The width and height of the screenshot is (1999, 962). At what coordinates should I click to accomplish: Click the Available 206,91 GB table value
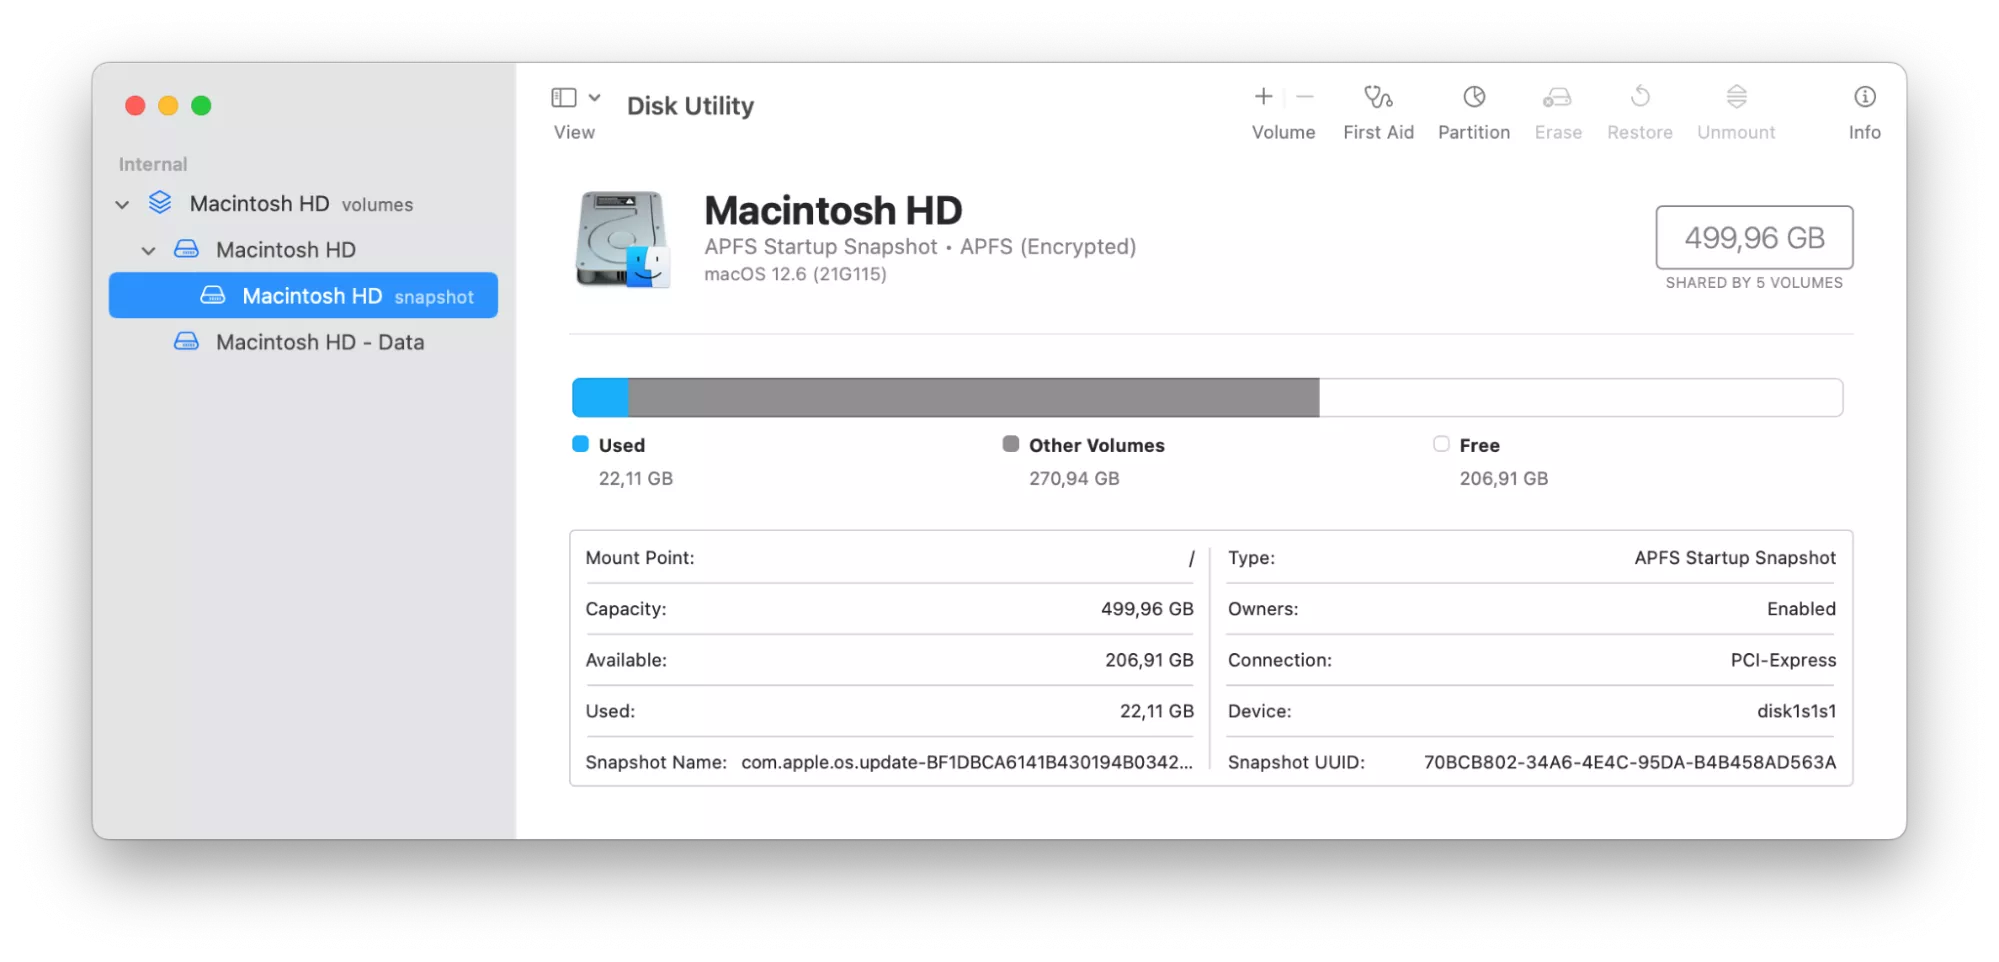1149,660
